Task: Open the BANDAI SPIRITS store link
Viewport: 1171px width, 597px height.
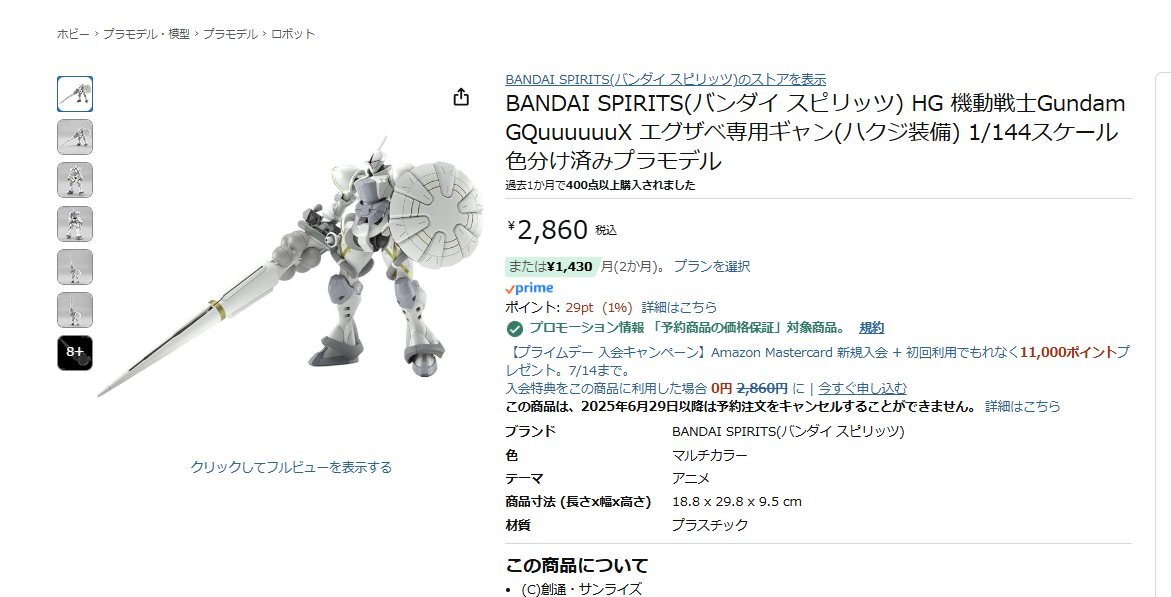Action: 665,79
